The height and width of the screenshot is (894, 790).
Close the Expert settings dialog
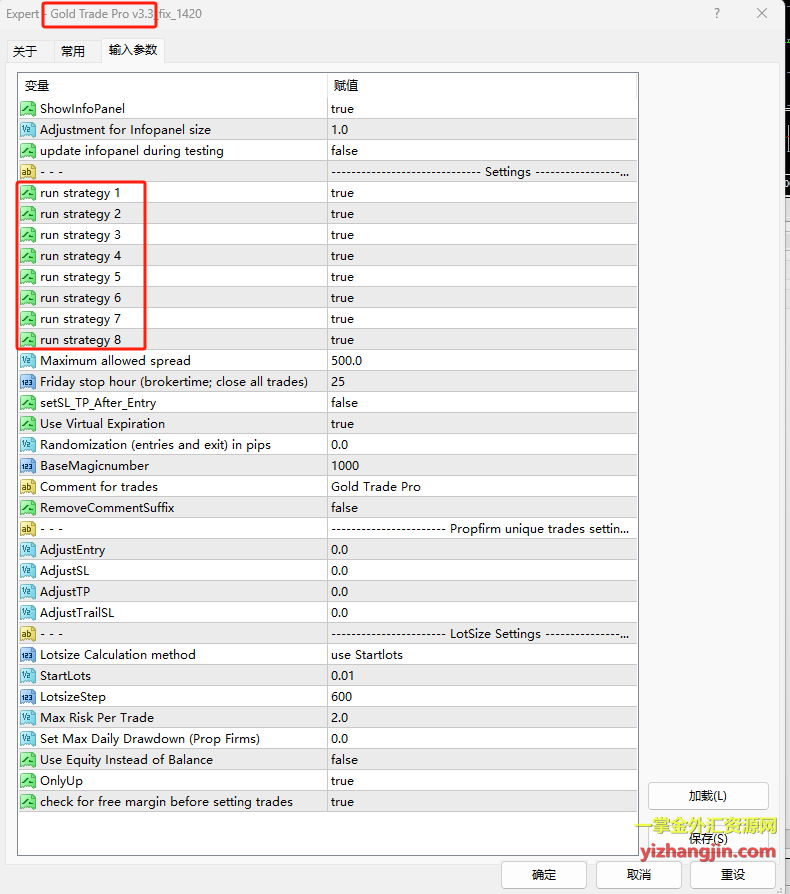(762, 13)
